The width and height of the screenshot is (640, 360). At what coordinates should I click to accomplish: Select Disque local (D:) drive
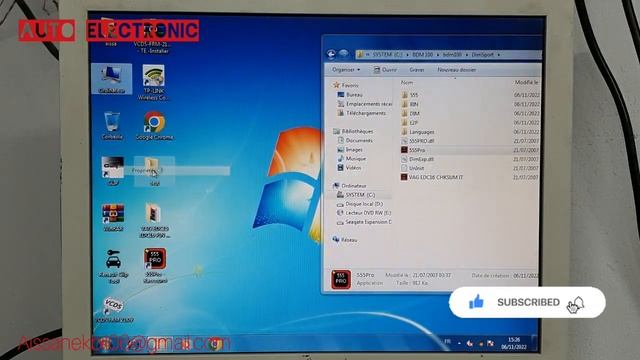click(360, 204)
